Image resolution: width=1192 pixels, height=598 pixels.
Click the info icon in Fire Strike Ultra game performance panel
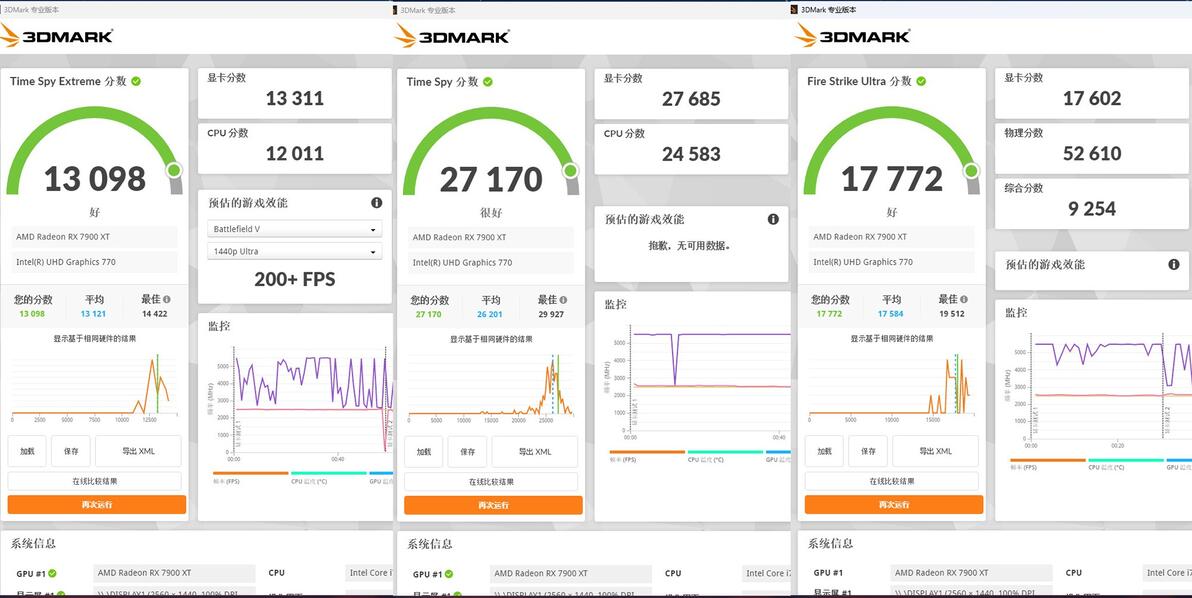pyautogui.click(x=1174, y=264)
